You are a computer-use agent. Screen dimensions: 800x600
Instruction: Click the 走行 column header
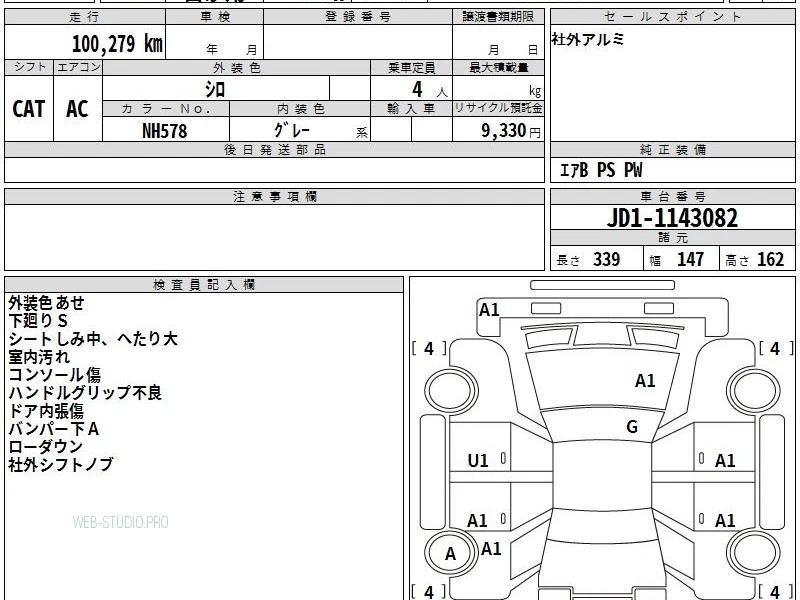point(84,16)
